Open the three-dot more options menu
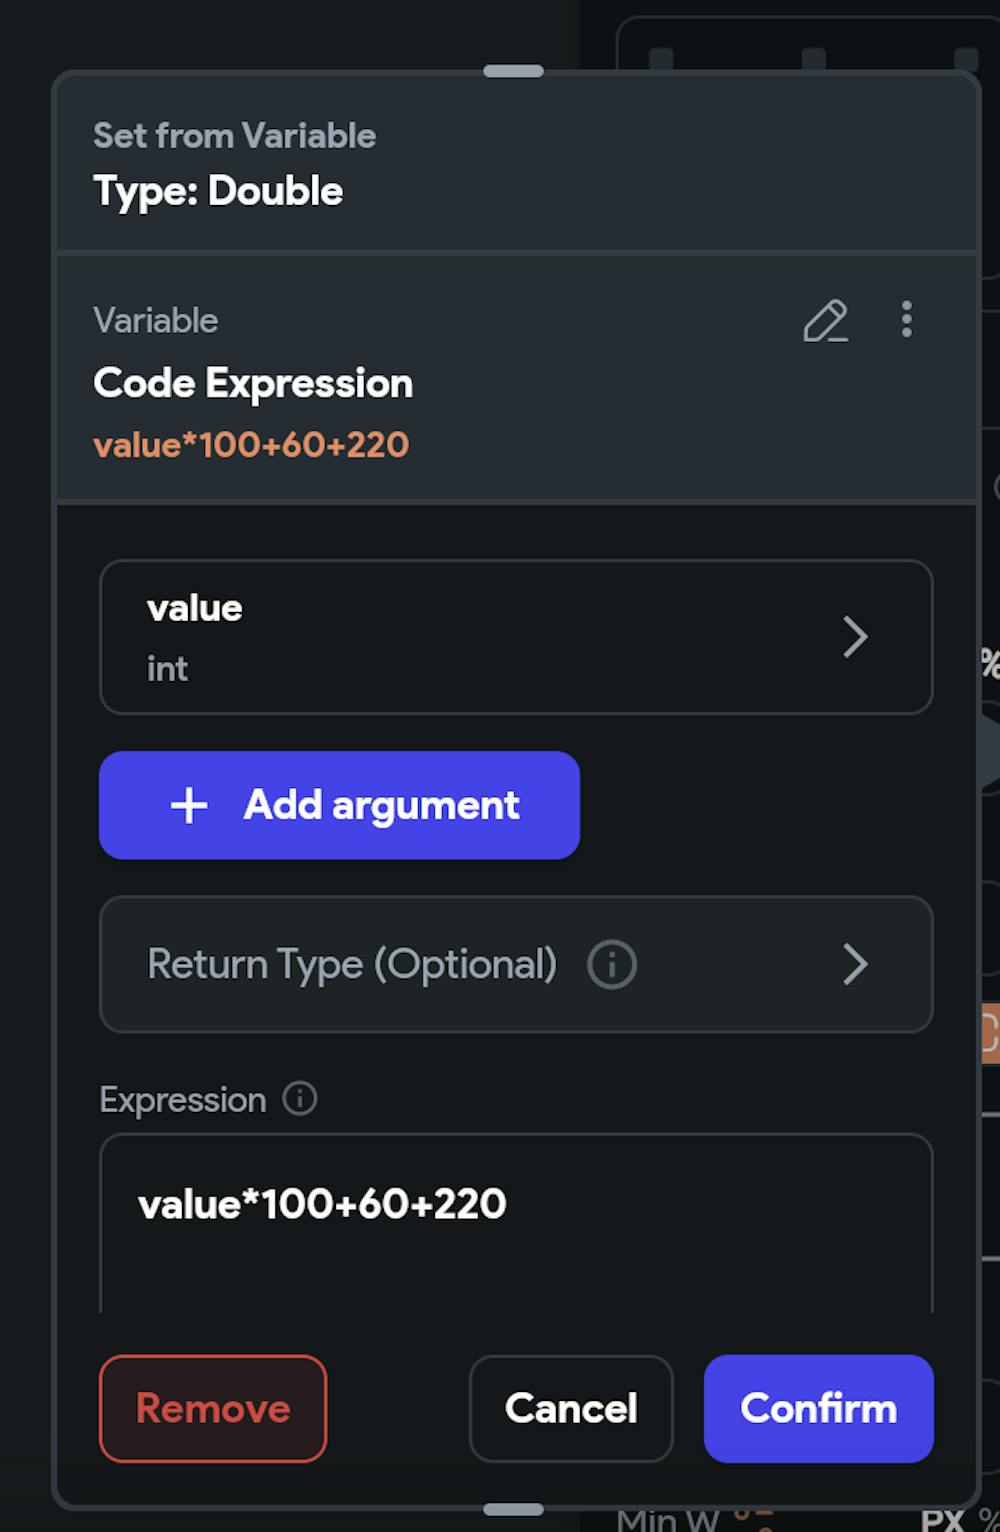Screen dimensions: 1000x1532 906,319
